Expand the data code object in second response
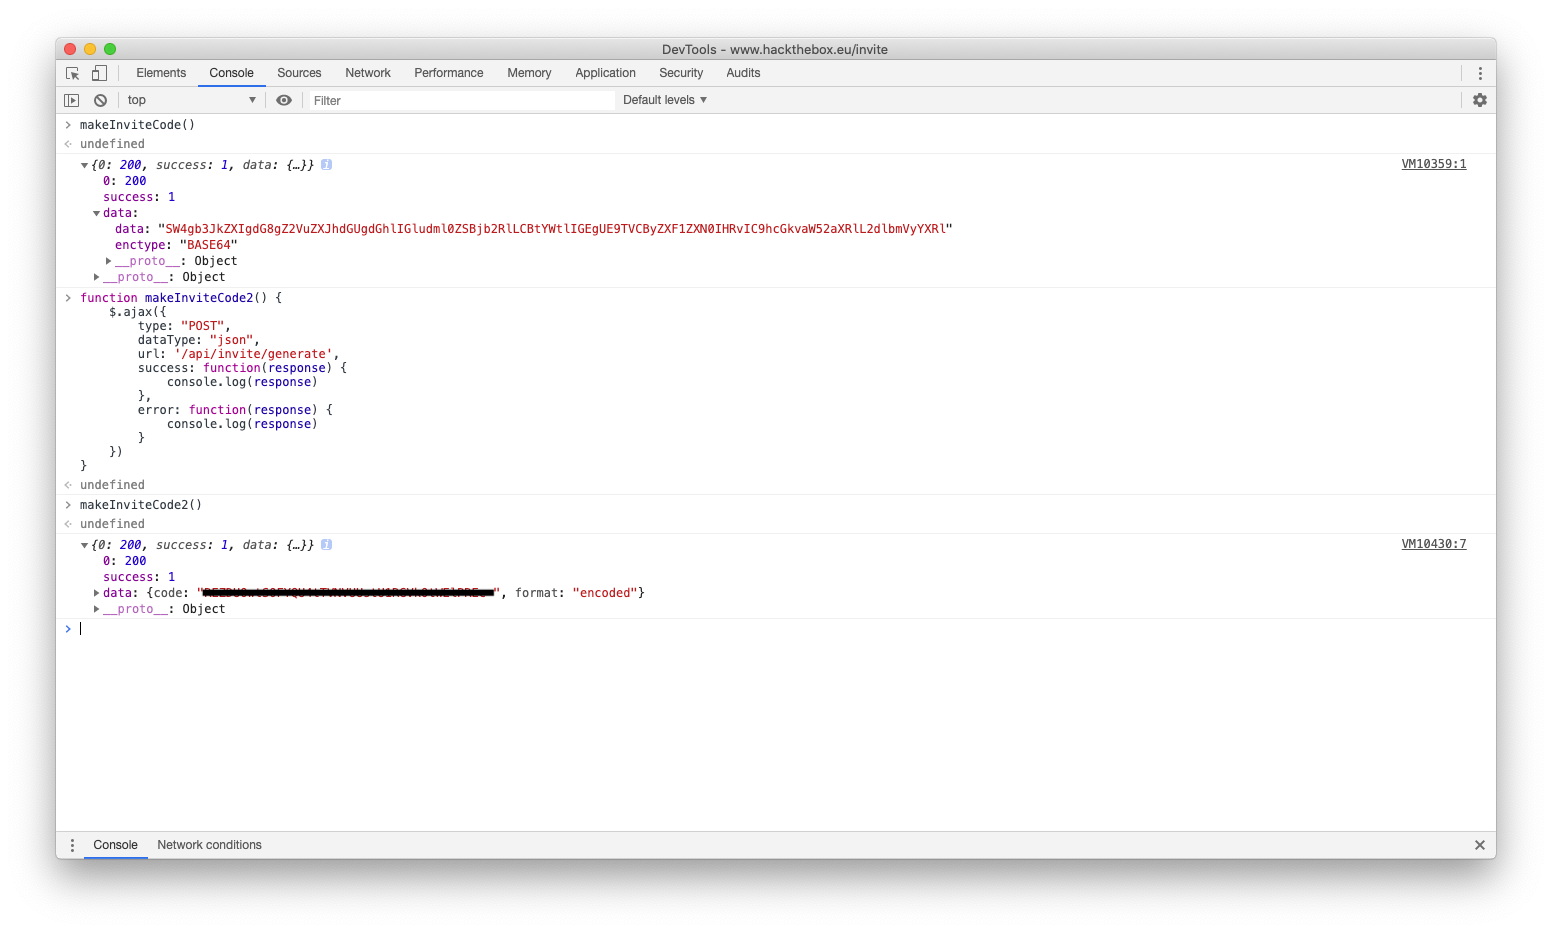This screenshot has width=1552, height=933. pyautogui.click(x=96, y=593)
